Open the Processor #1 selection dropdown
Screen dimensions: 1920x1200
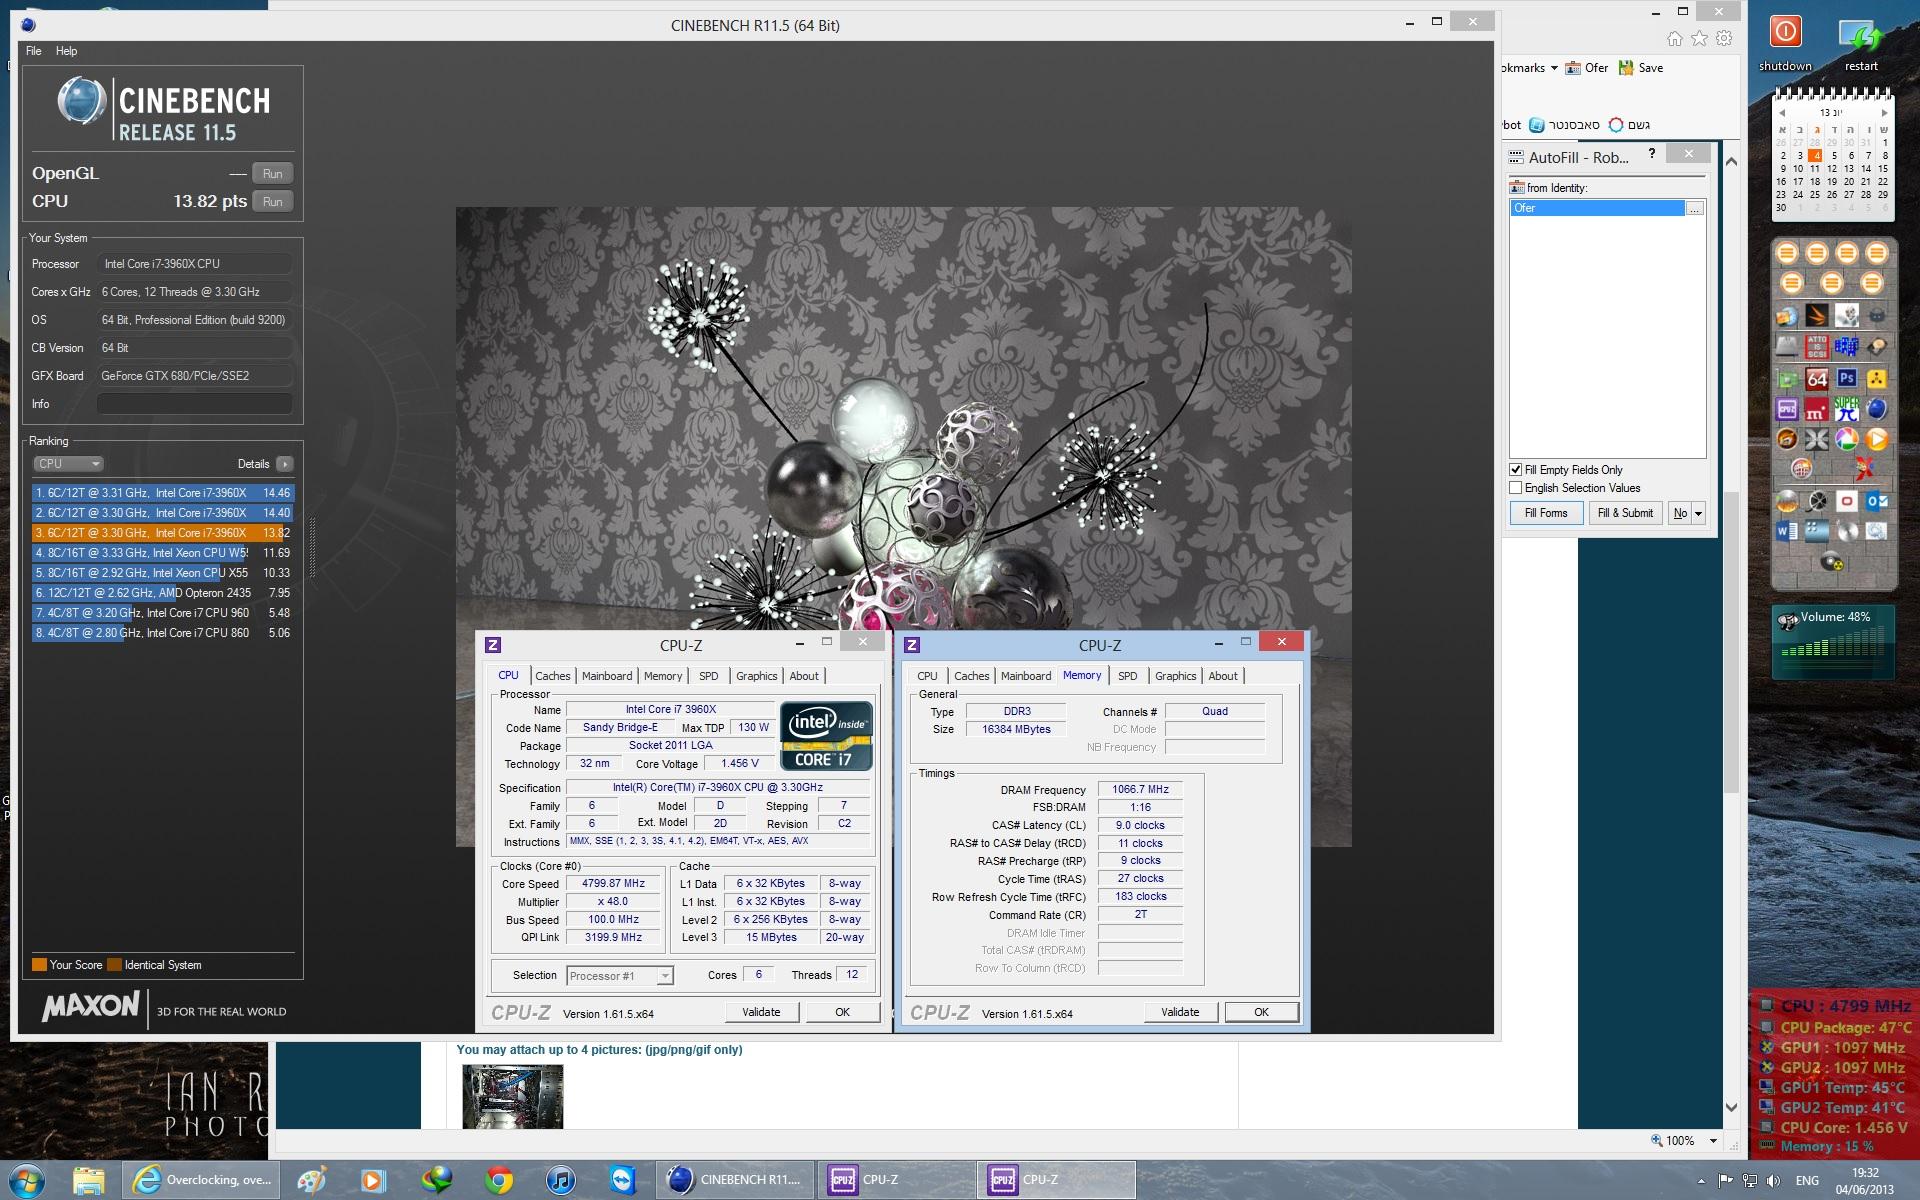pyautogui.click(x=620, y=976)
